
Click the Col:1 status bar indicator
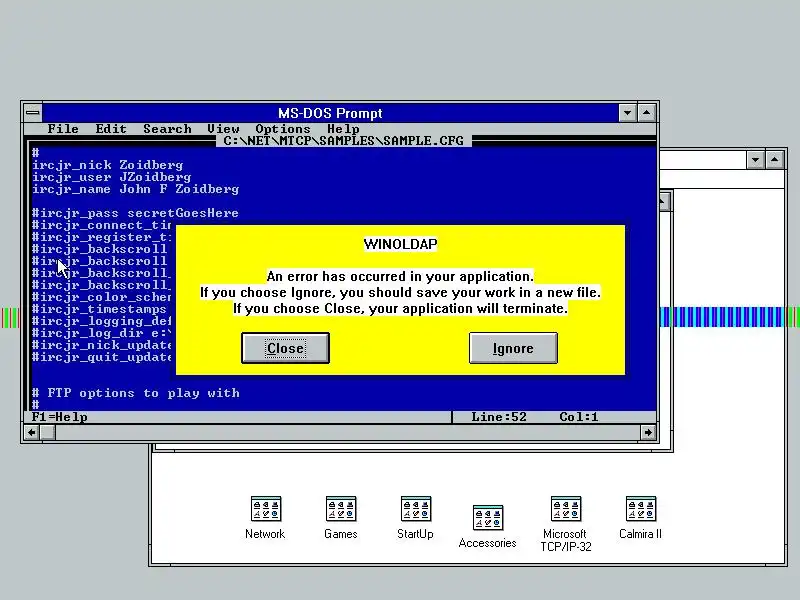pyautogui.click(x=579, y=417)
